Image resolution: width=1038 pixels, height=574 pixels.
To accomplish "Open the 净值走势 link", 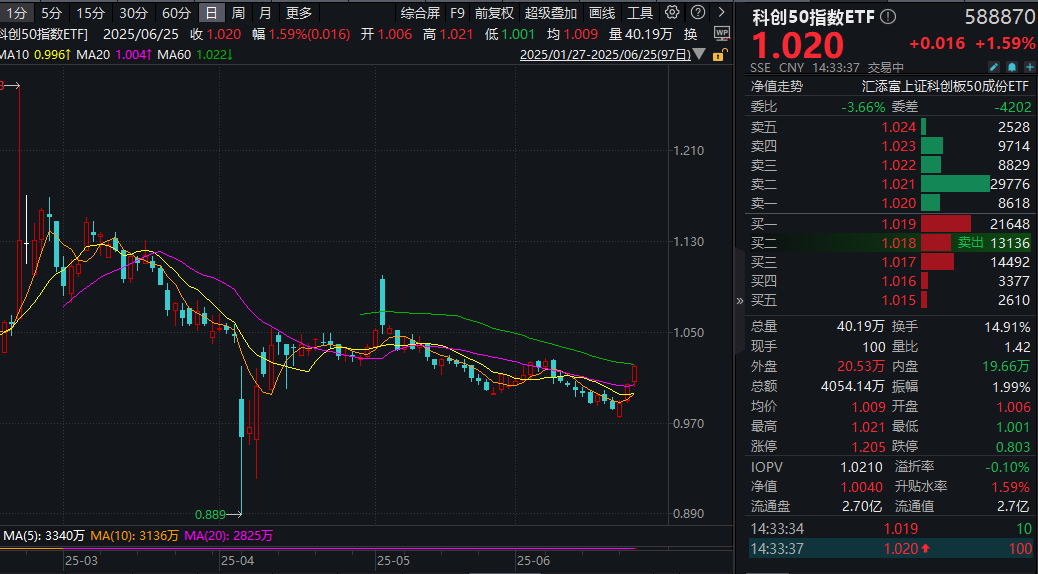I will 777,86.
